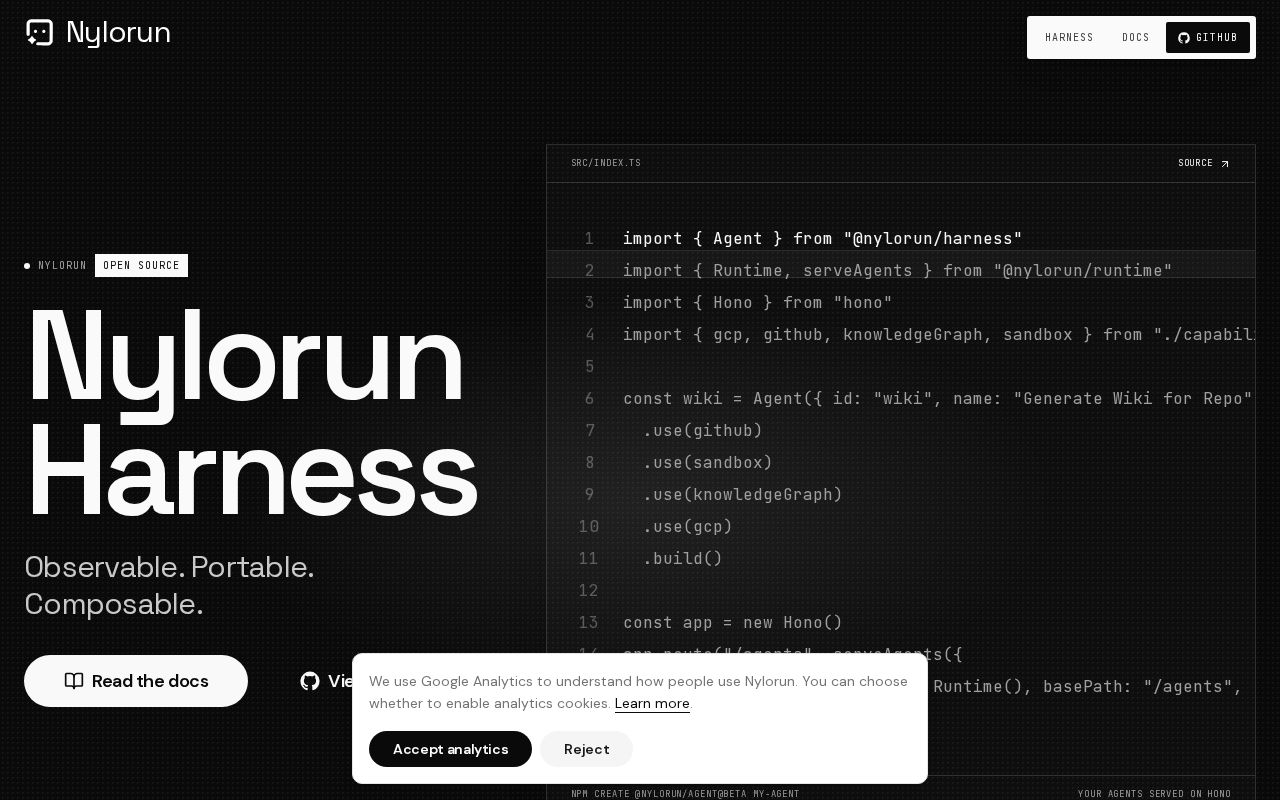The image size is (1280, 800).
Task: Click the Observable. Portable. Composable. tagline
Action: pyautogui.click(x=170, y=585)
